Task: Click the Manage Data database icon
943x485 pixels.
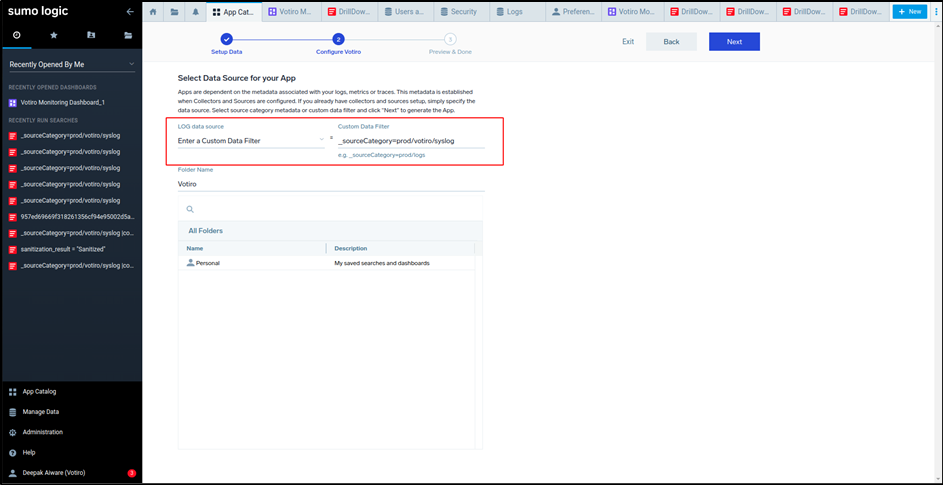Action: pos(13,412)
